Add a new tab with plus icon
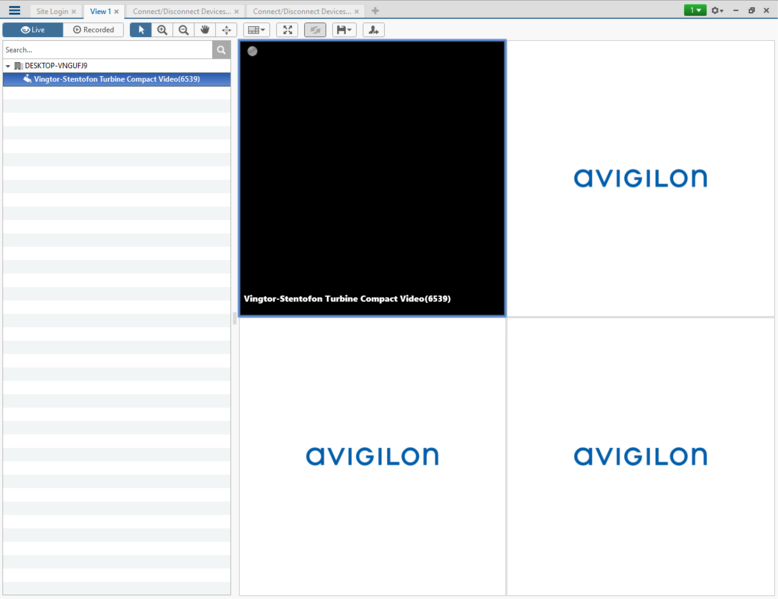Screen dimensions: 778x599 375,10
